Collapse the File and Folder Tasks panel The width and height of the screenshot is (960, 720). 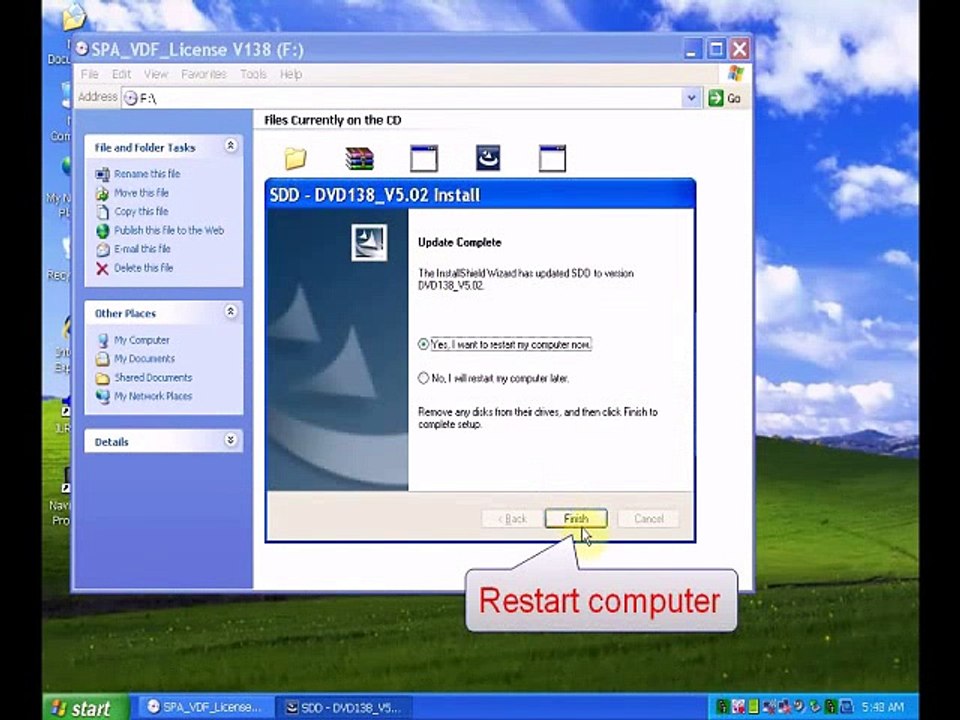[231, 146]
